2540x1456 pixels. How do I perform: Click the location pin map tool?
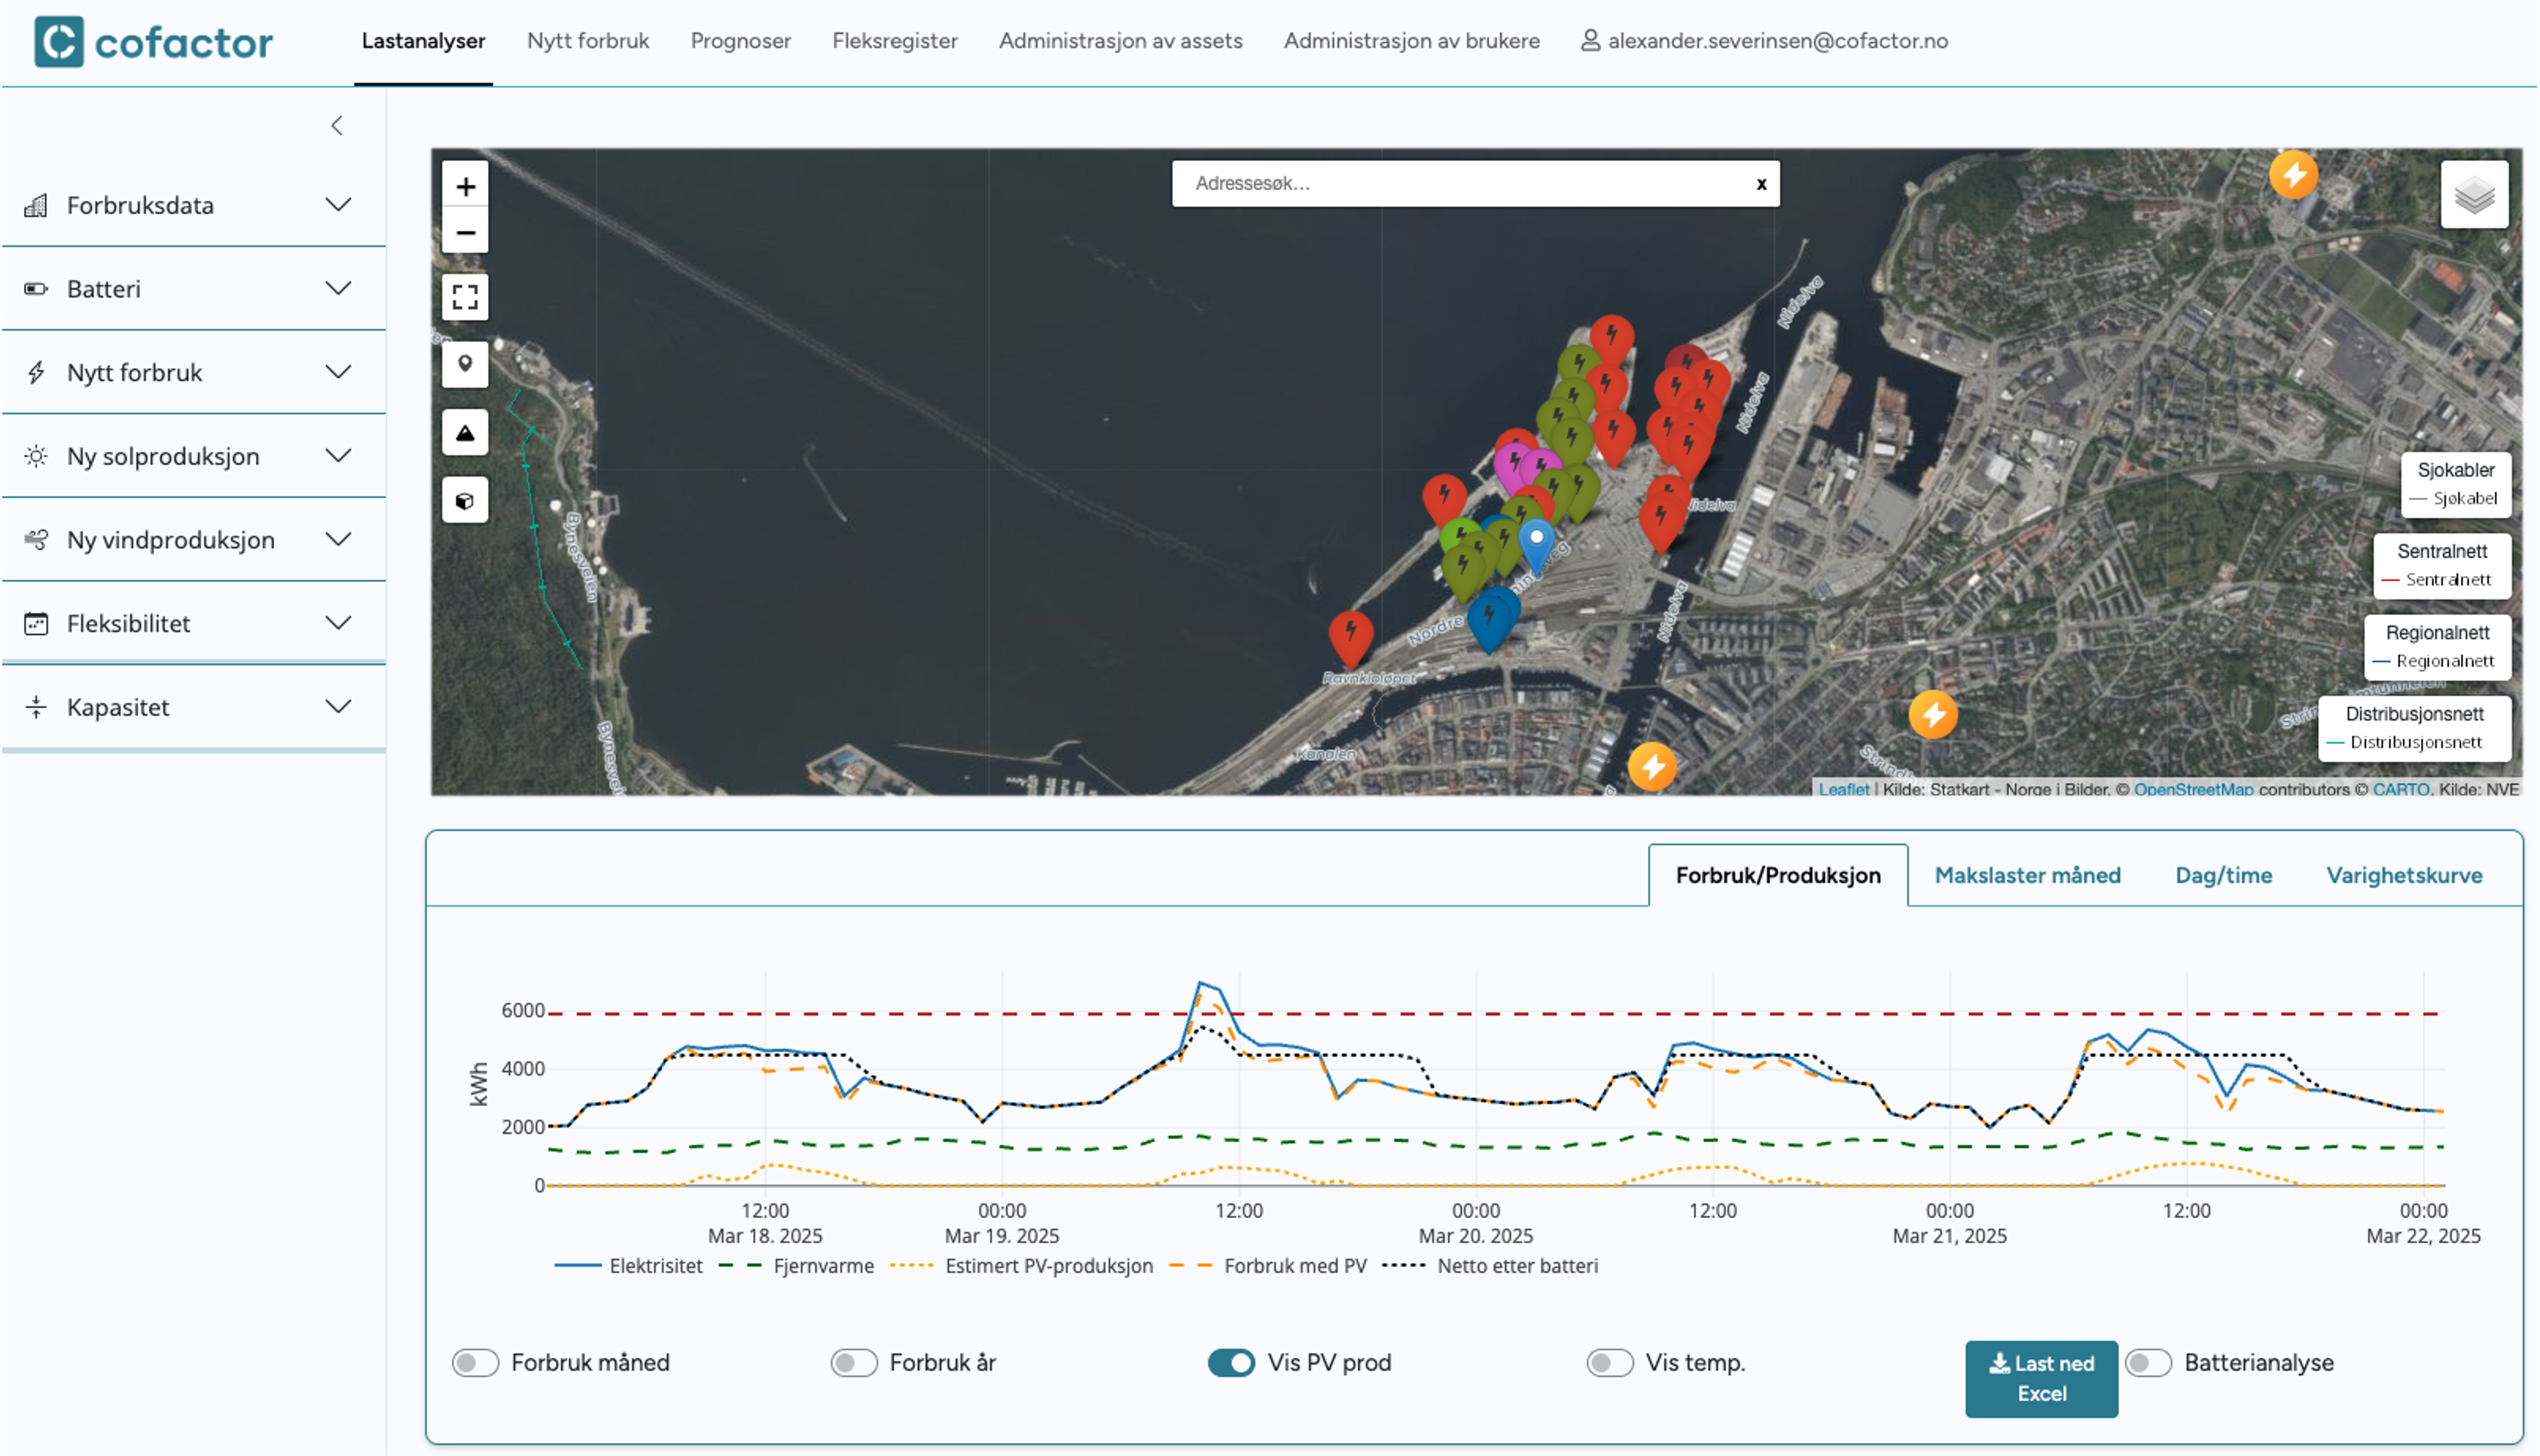coord(465,364)
